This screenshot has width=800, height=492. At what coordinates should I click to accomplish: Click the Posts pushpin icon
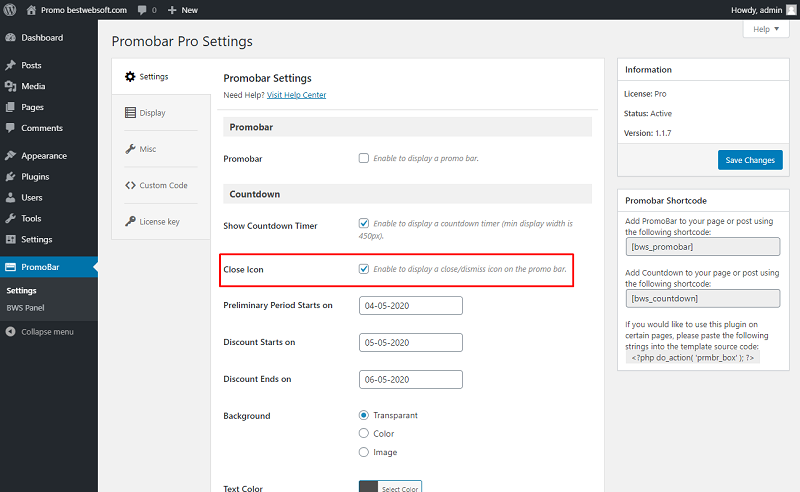click(10, 65)
